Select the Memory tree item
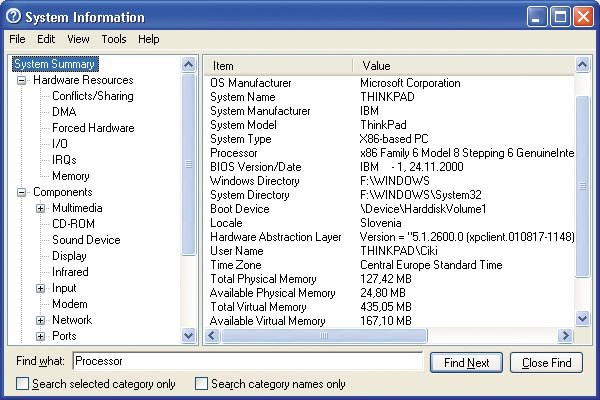Image resolution: width=600 pixels, height=400 pixels. (70, 176)
